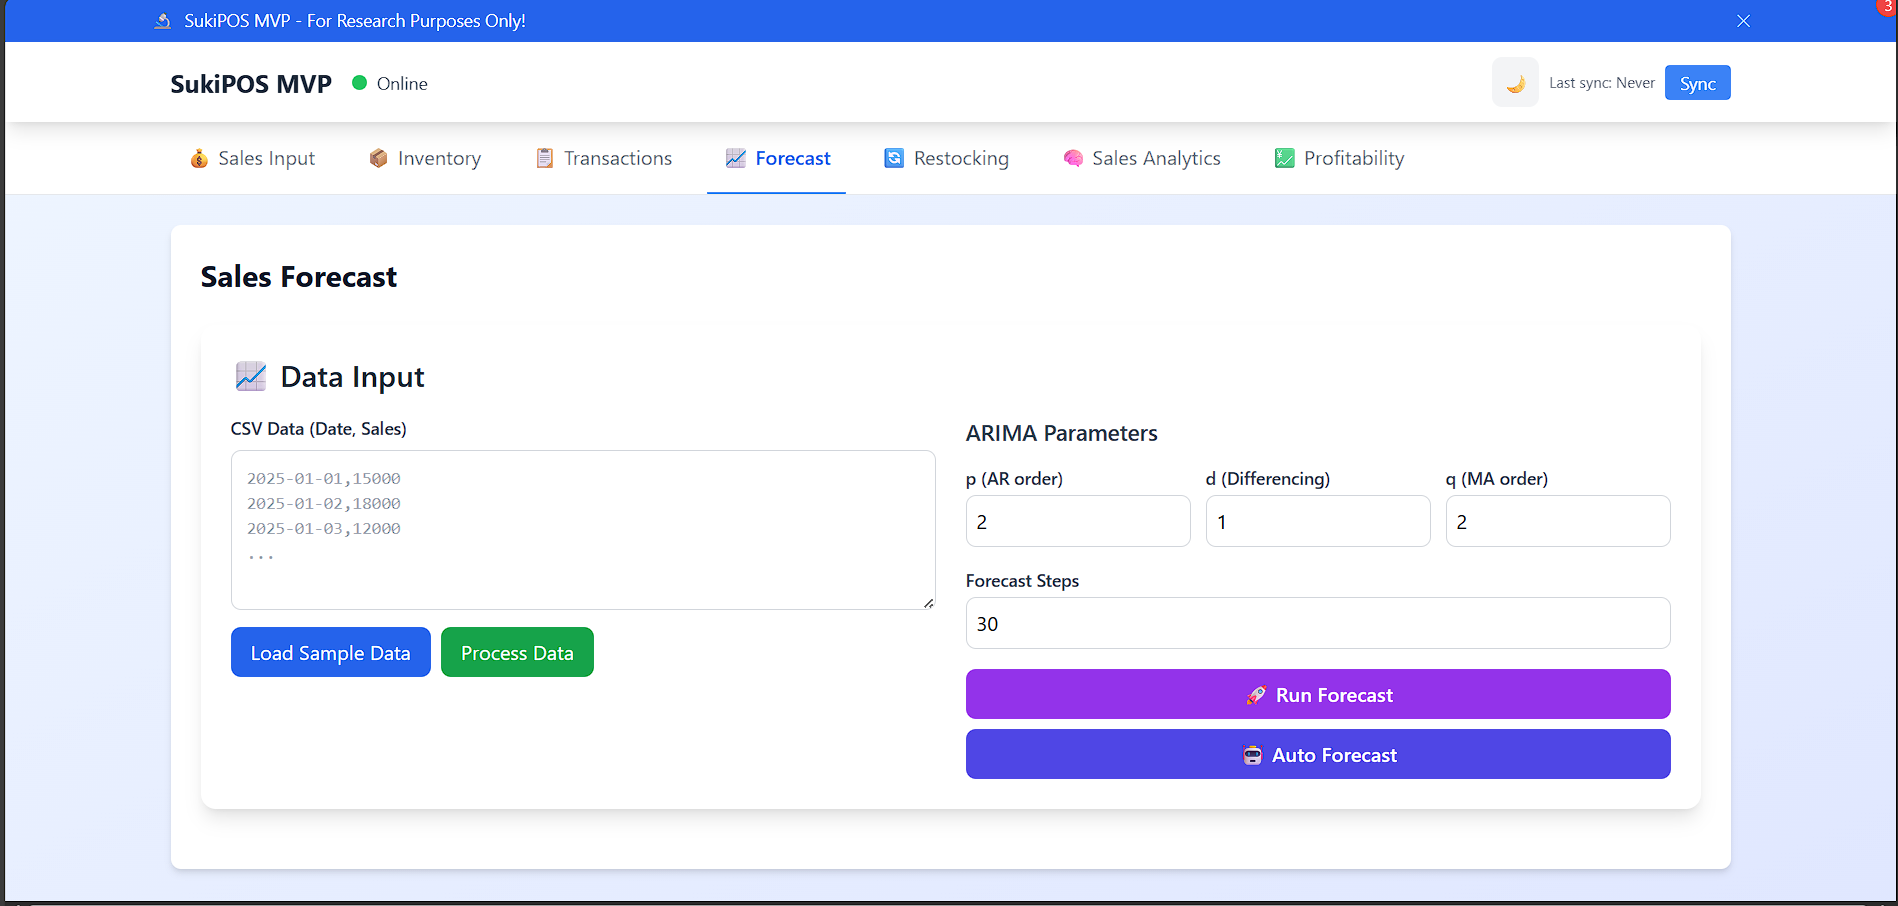Click the green Process Data button
This screenshot has height=906, width=1898.
point(517,653)
